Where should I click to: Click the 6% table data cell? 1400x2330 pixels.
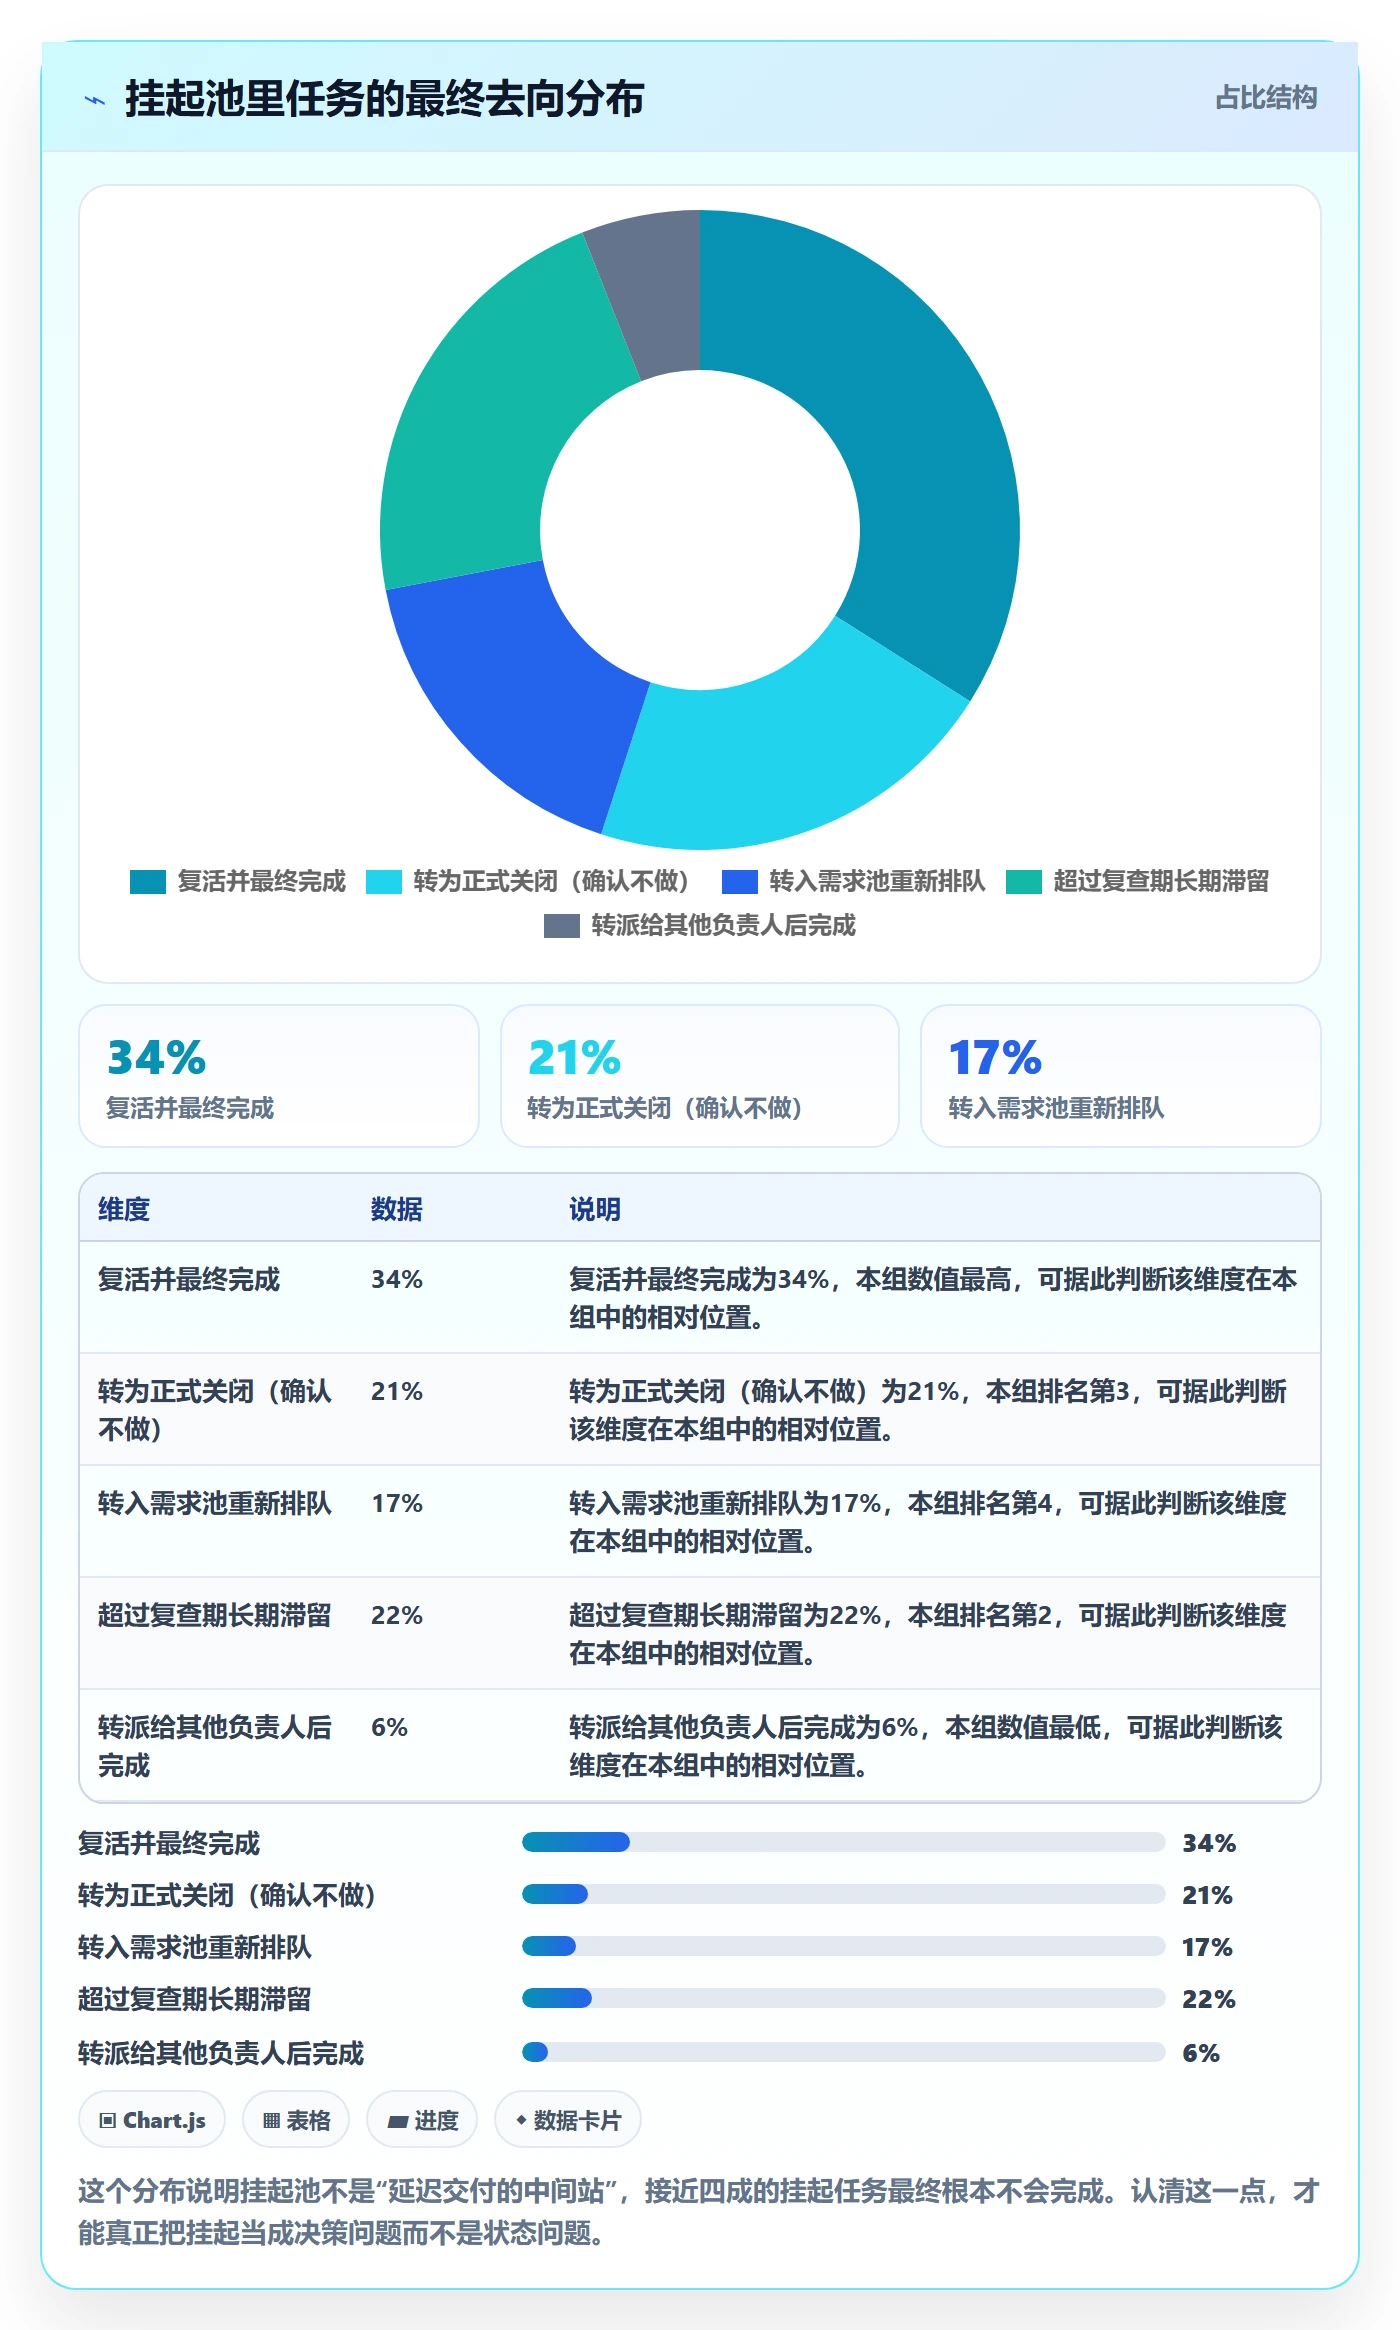389,1728
